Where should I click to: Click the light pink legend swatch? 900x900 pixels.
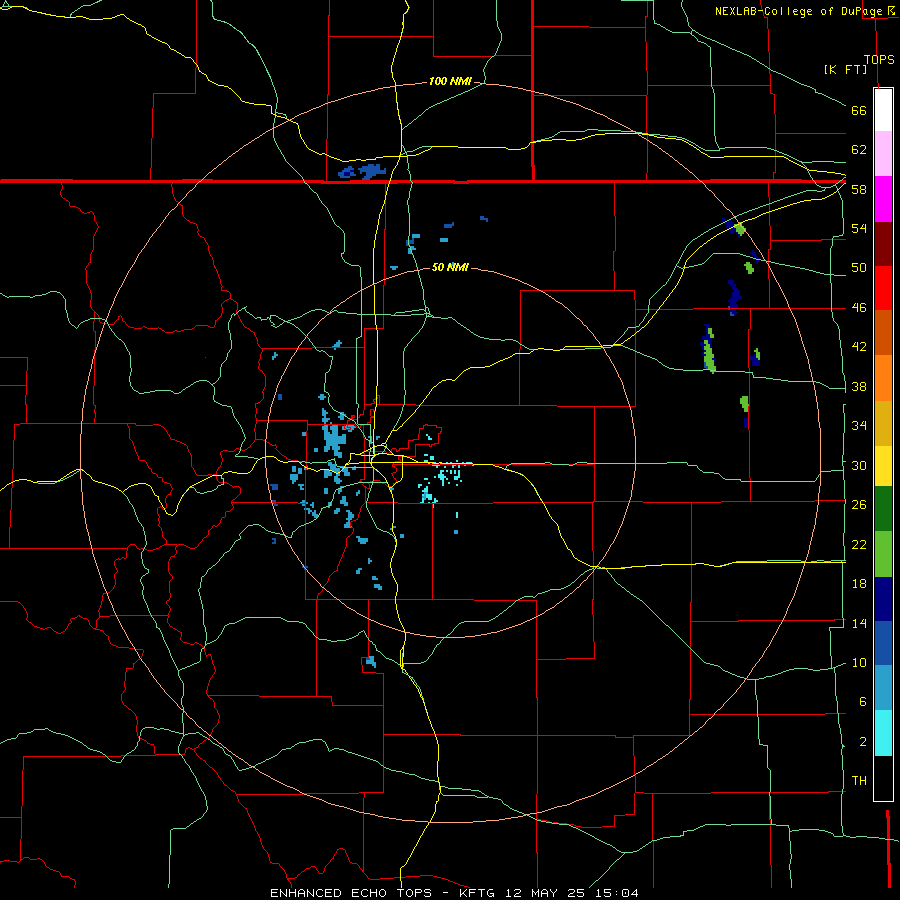pos(883,153)
